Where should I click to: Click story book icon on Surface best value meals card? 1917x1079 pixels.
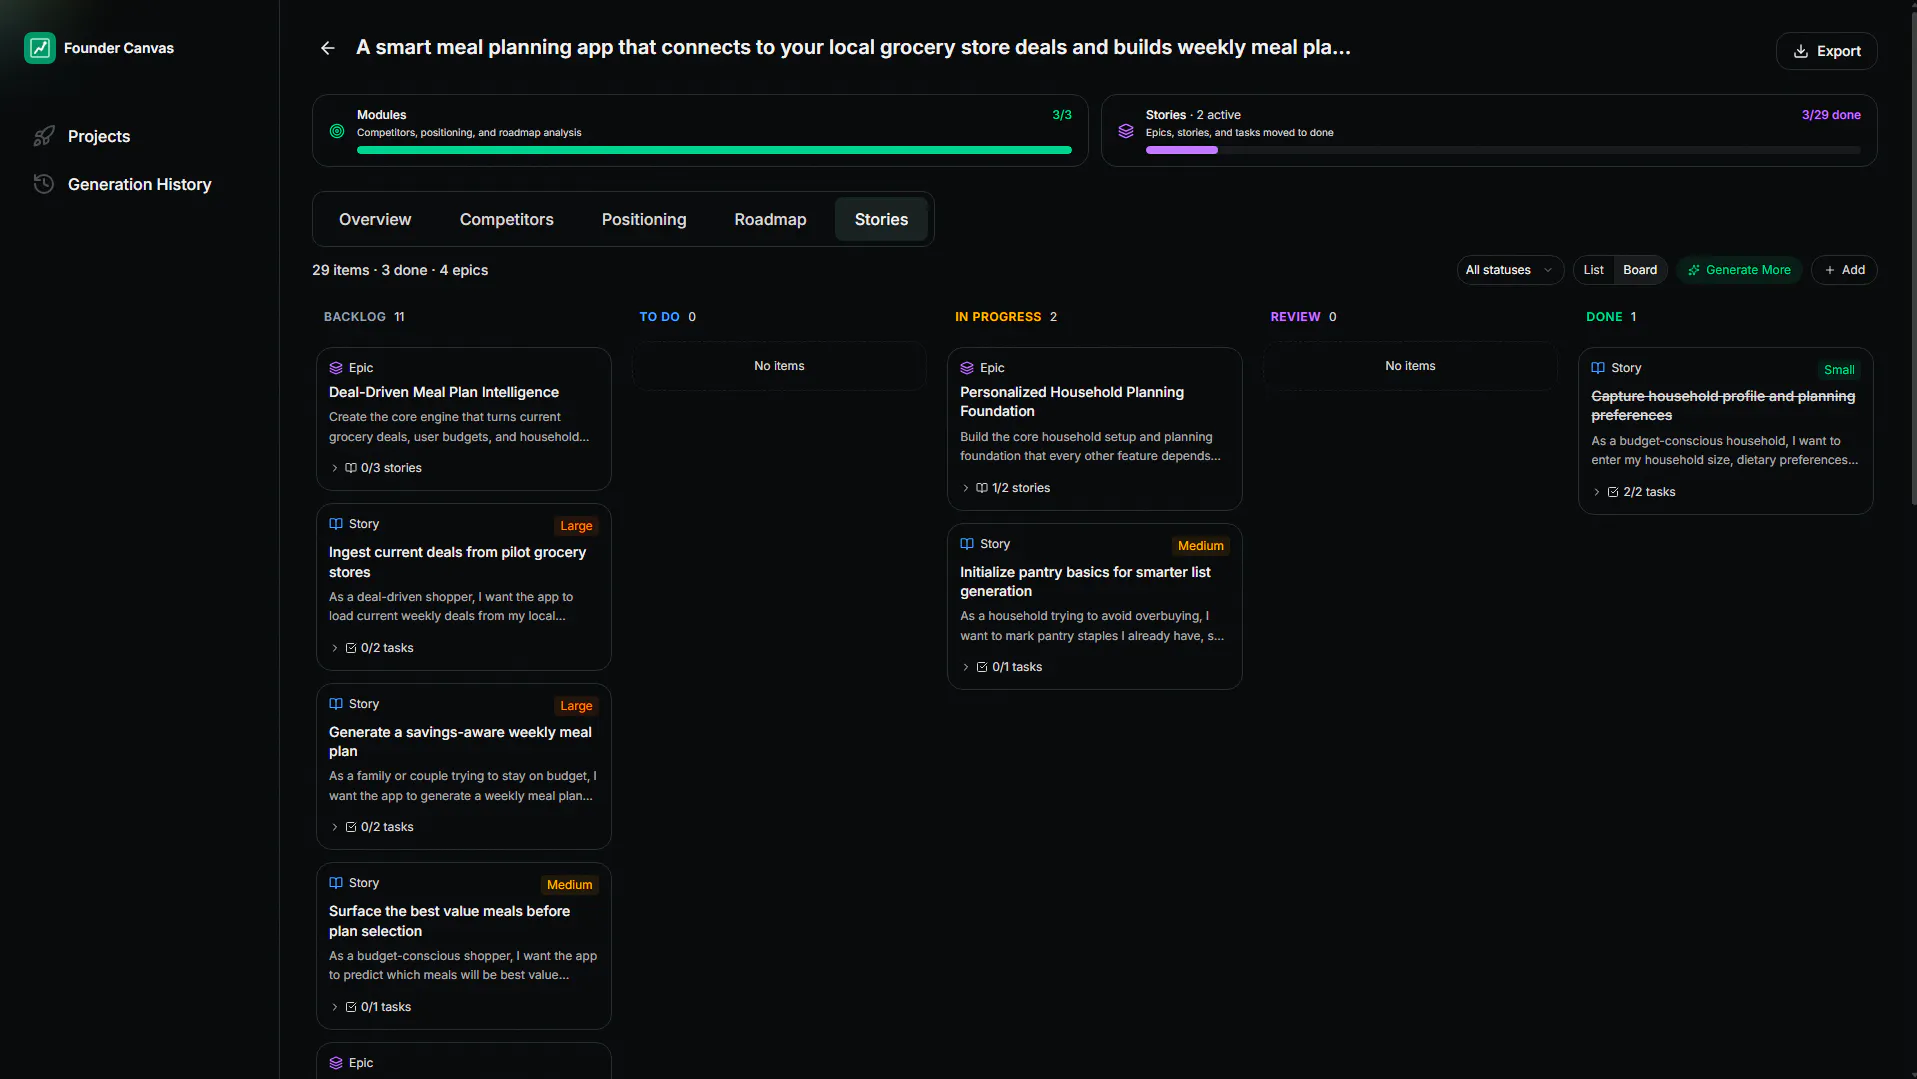pos(336,883)
